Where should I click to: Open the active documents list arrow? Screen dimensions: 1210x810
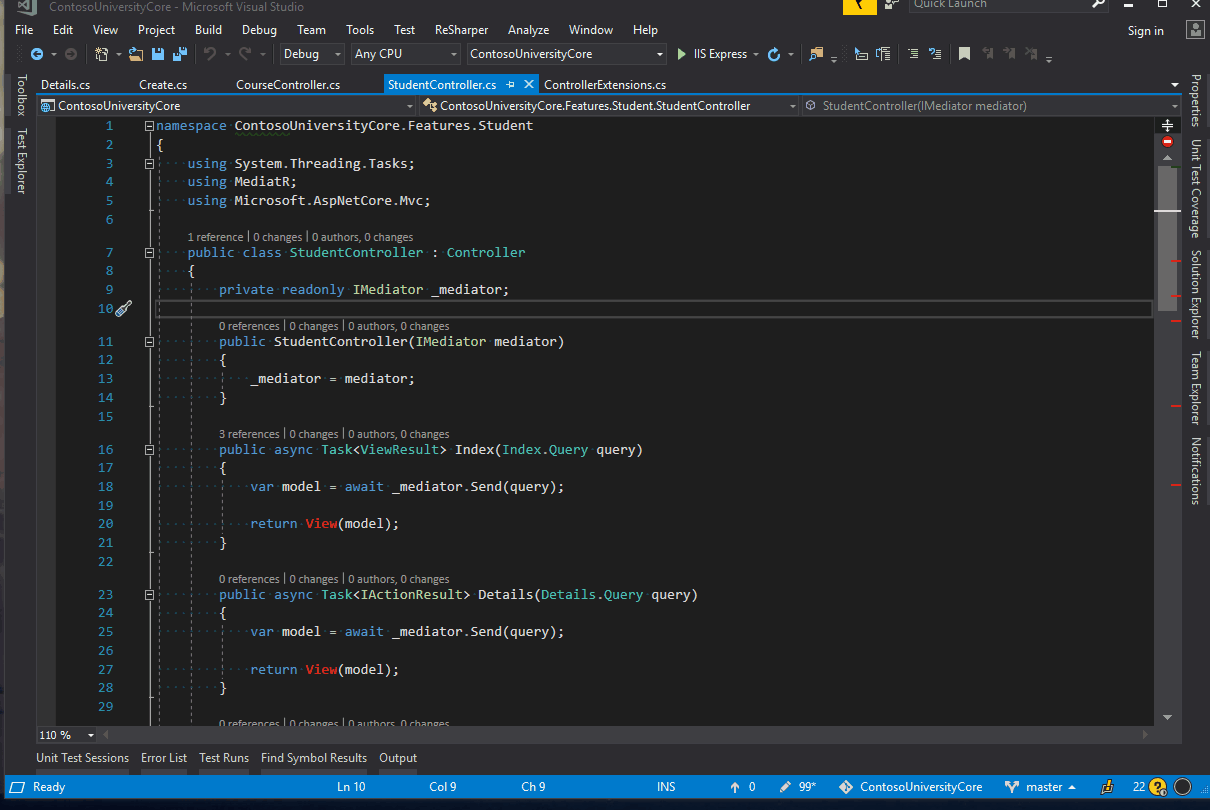1174,85
